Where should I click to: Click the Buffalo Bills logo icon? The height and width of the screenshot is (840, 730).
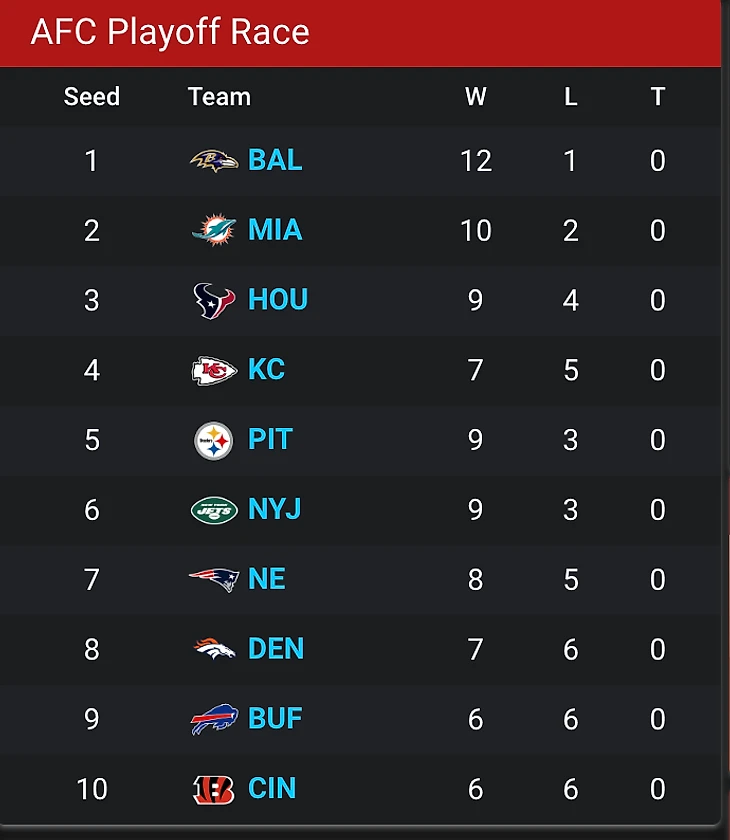point(214,719)
